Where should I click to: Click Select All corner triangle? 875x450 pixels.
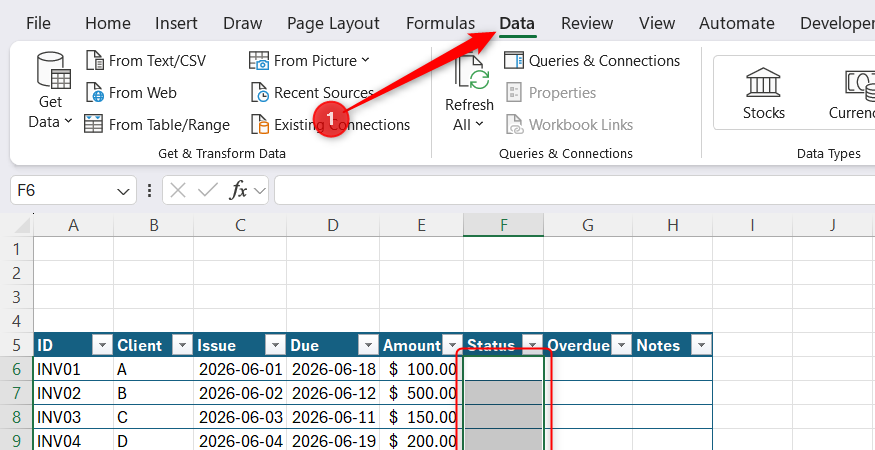pos(22,225)
